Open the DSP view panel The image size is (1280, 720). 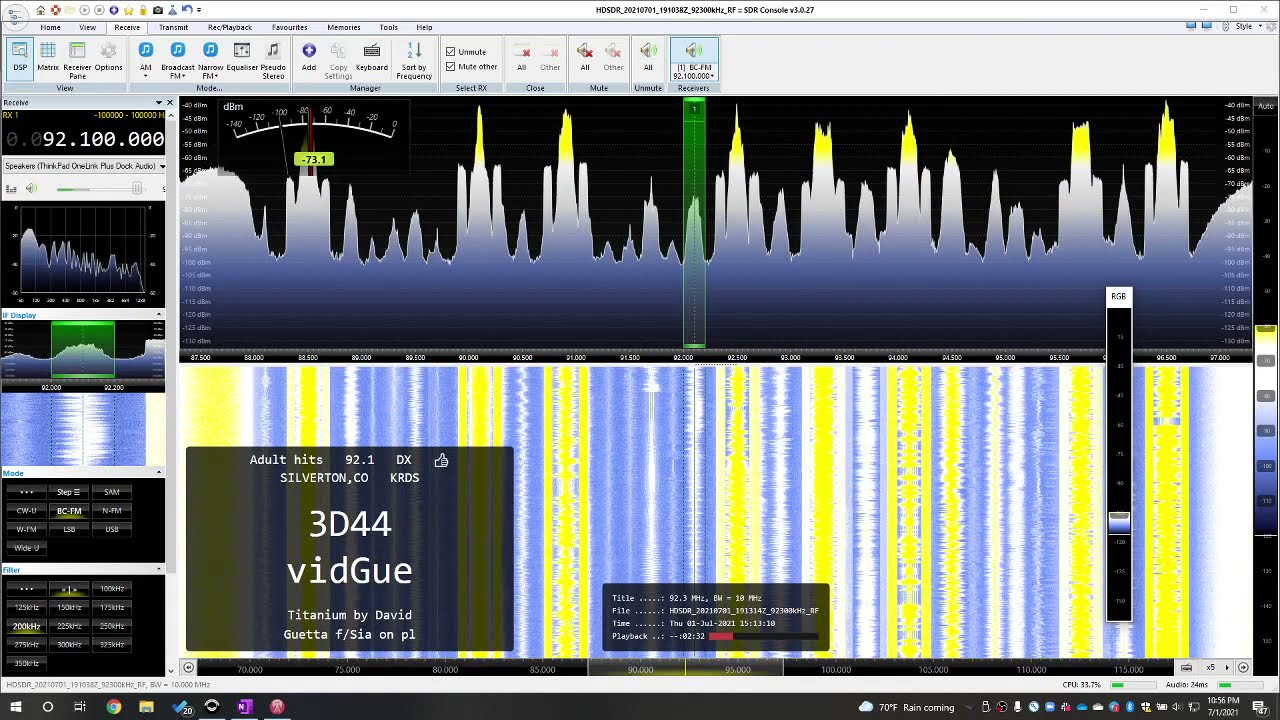tap(20, 58)
